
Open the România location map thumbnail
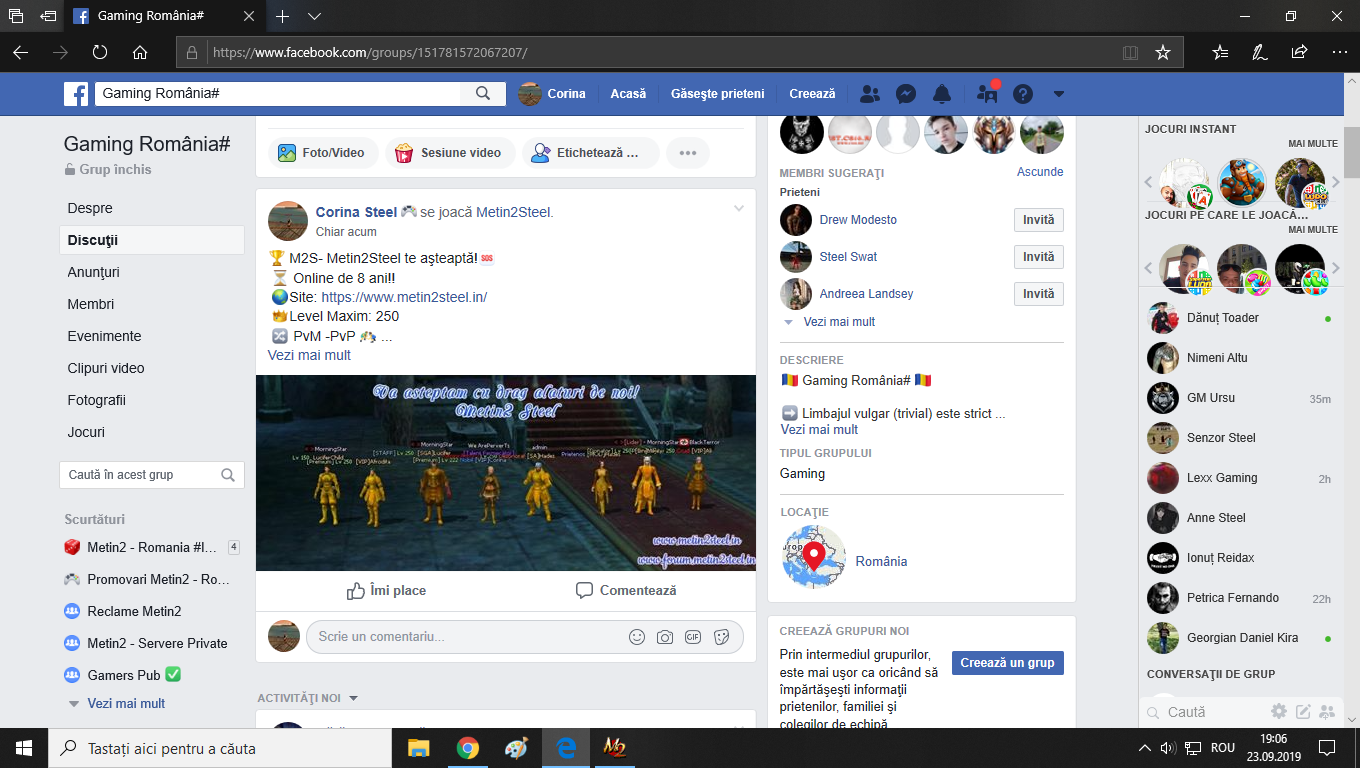point(814,557)
